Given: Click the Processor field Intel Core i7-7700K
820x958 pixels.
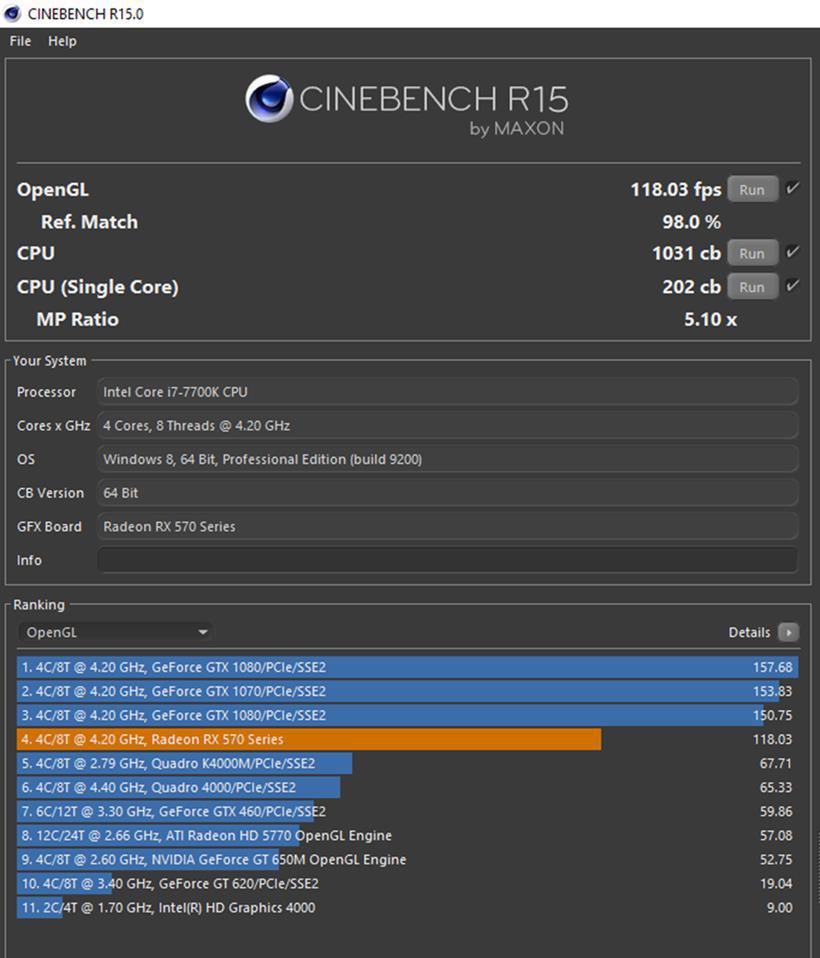Looking at the screenshot, I should [x=447, y=392].
